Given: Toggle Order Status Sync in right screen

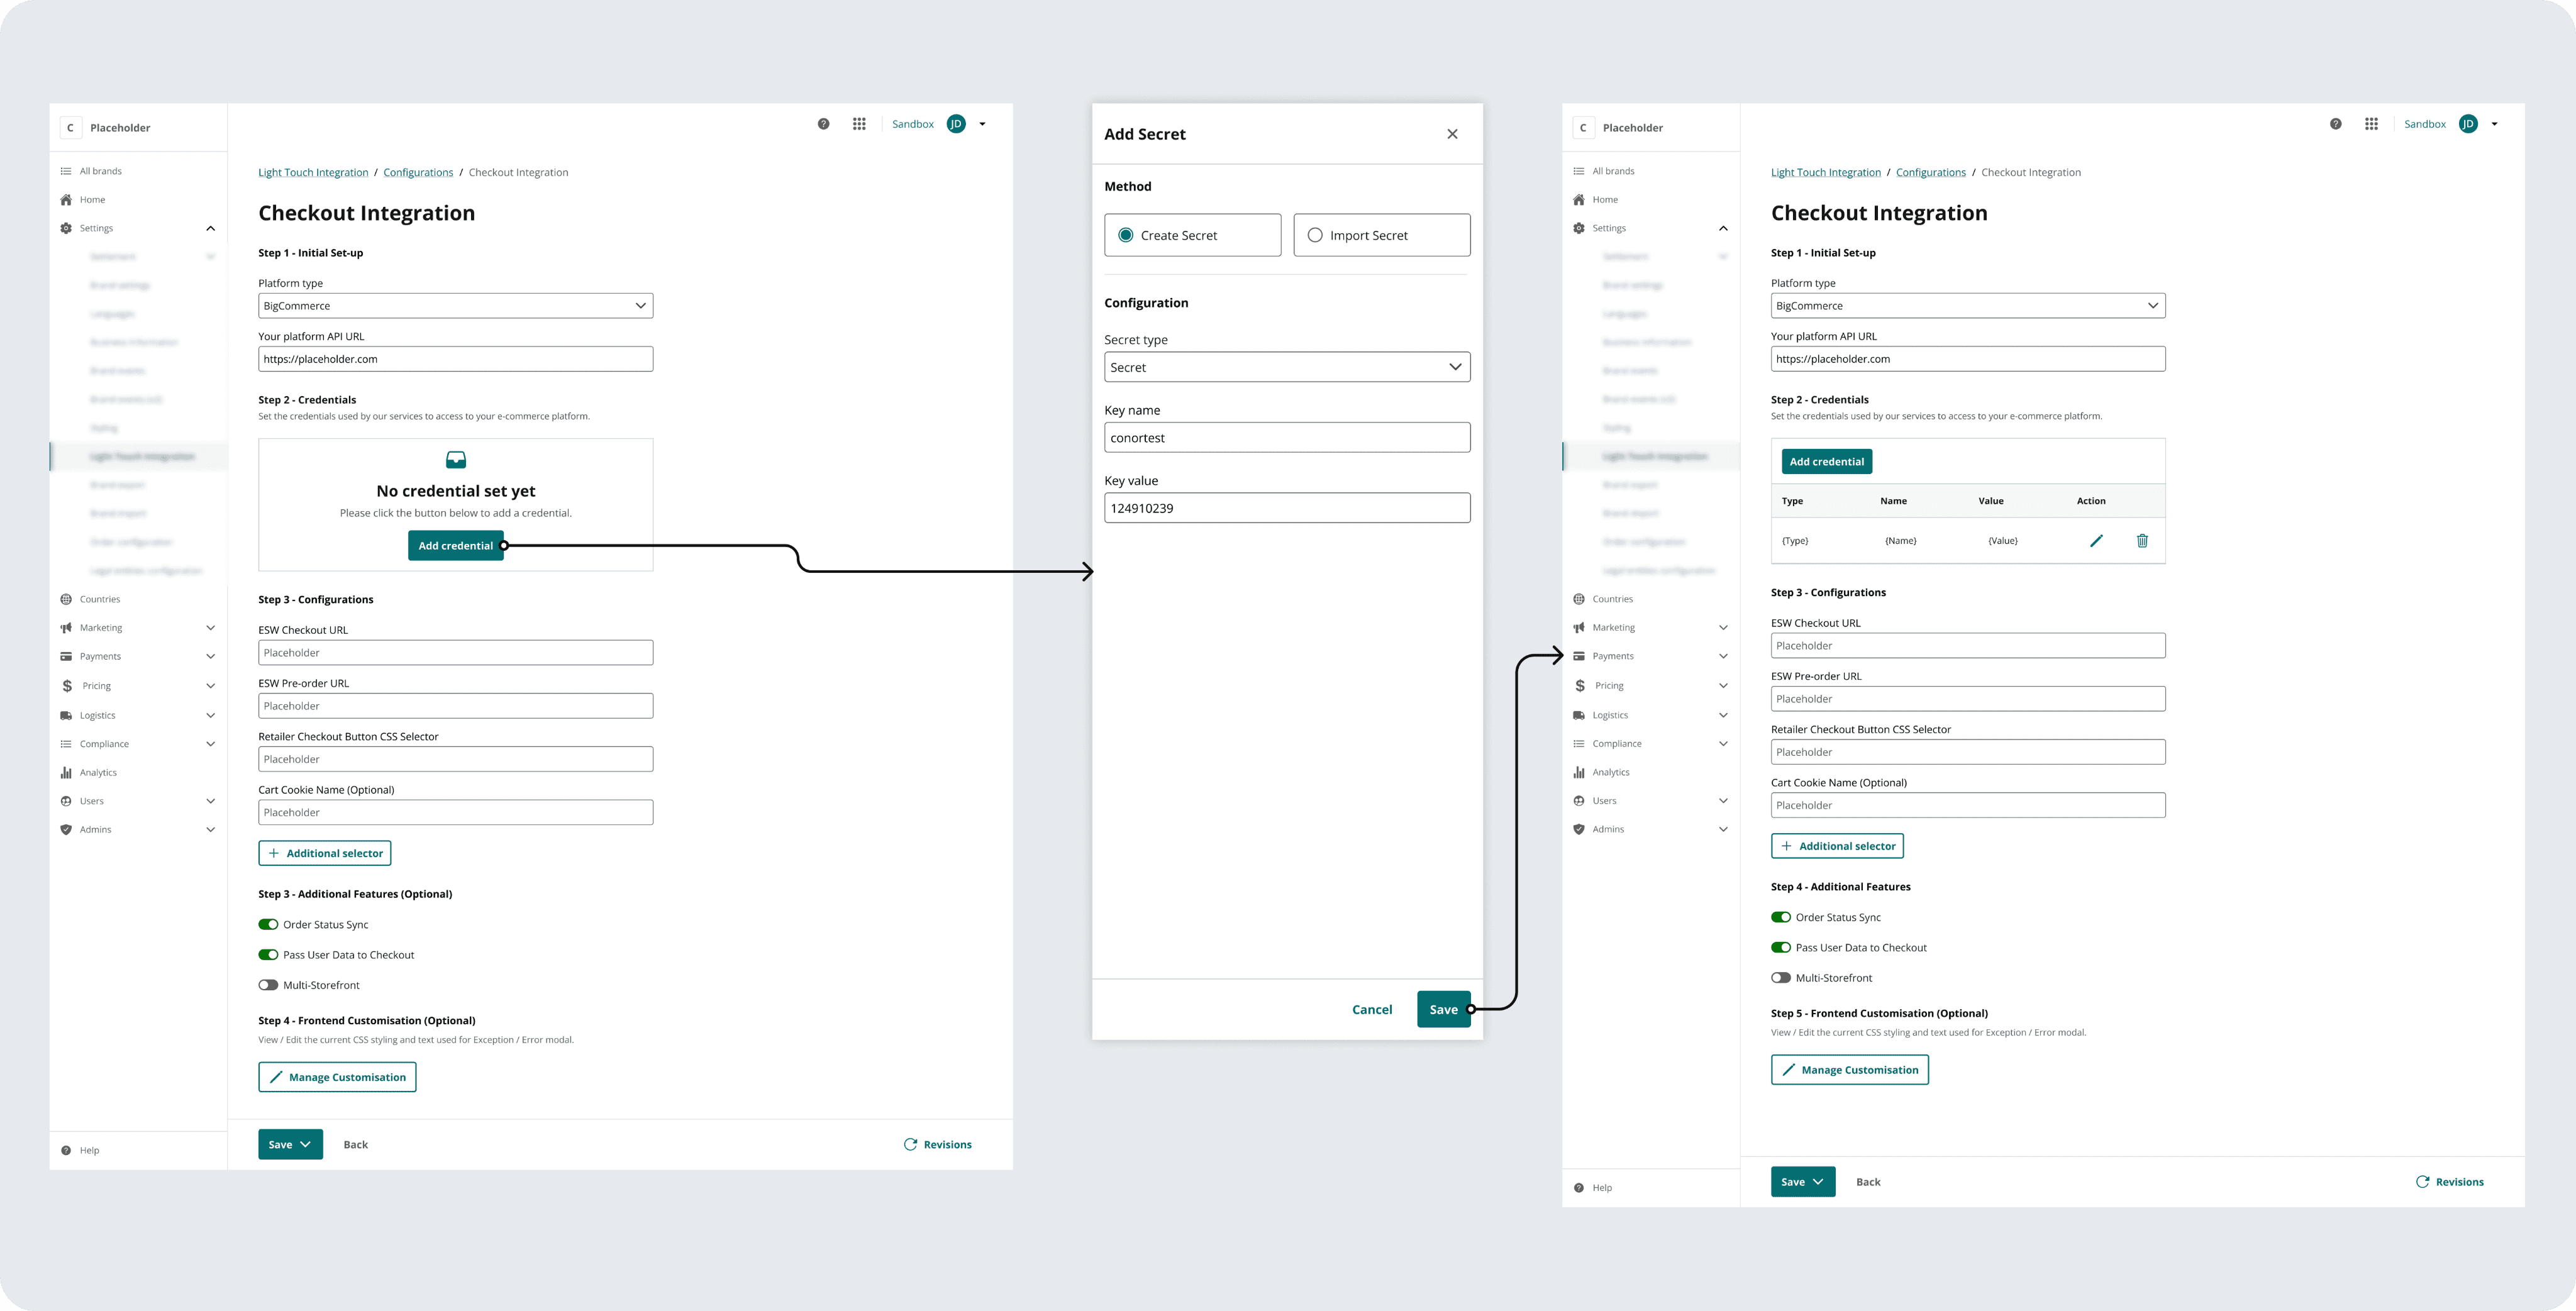Looking at the screenshot, I should (1780, 917).
